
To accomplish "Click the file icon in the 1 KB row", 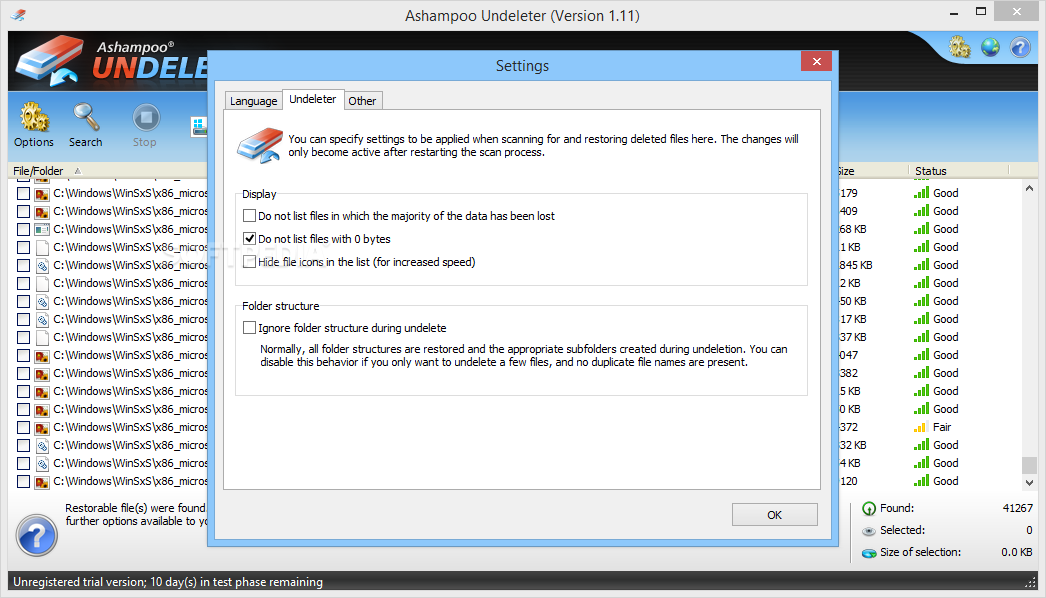I will [x=42, y=248].
